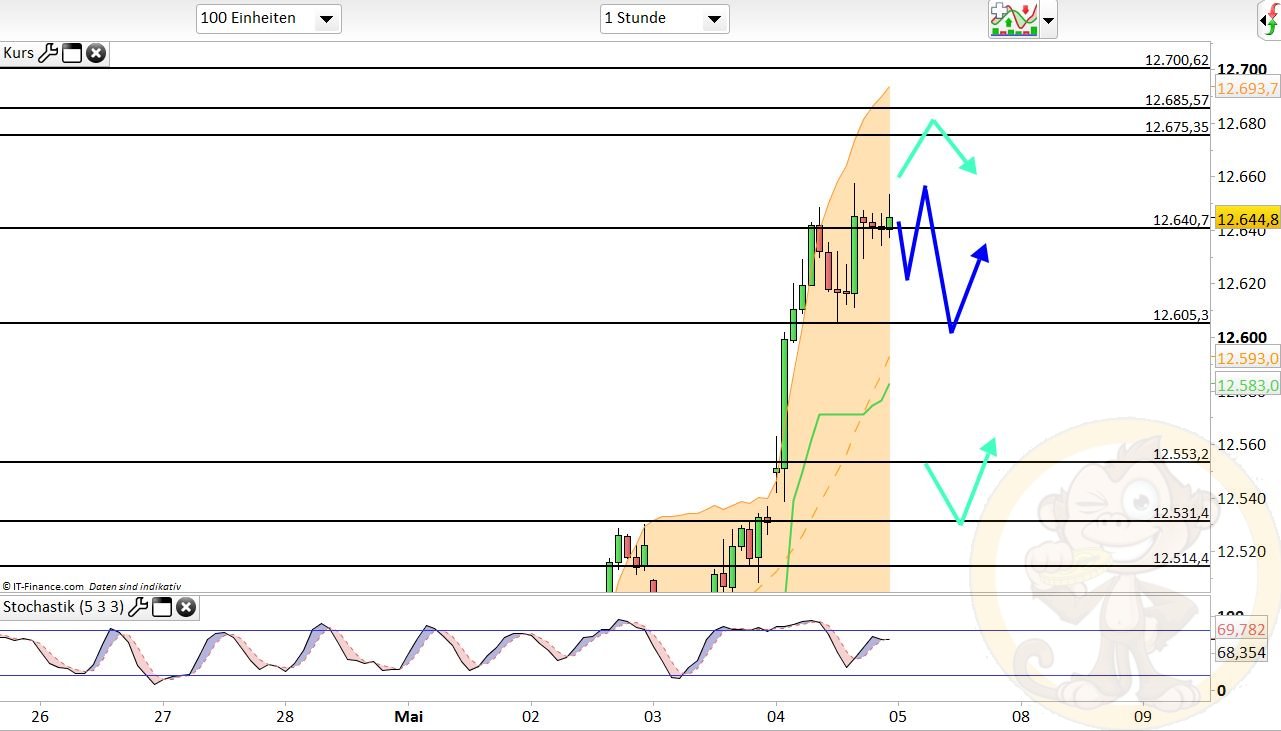Maximize the Stochastik indicator panel

tap(161, 607)
